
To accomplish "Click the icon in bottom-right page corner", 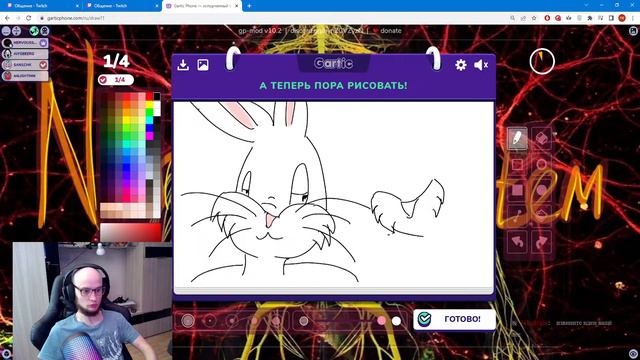I will coord(633,353).
